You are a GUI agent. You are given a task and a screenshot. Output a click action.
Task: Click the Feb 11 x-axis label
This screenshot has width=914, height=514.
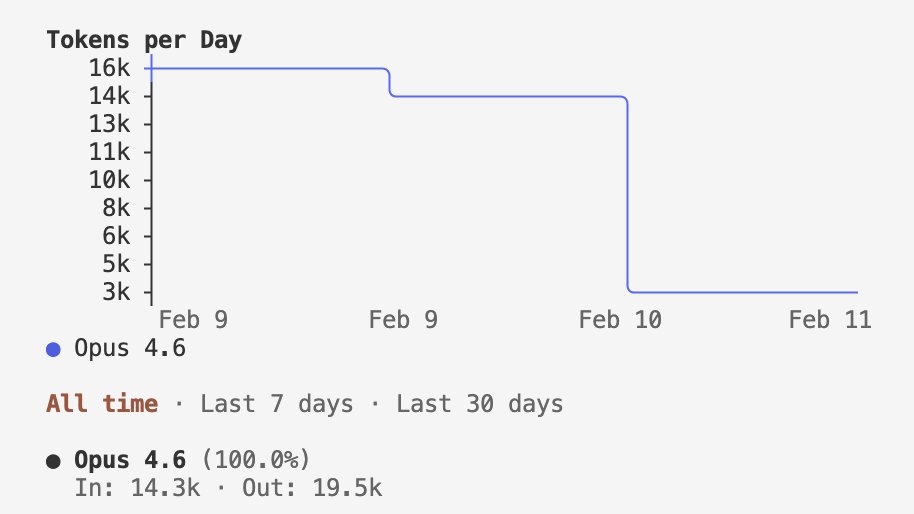(830, 320)
